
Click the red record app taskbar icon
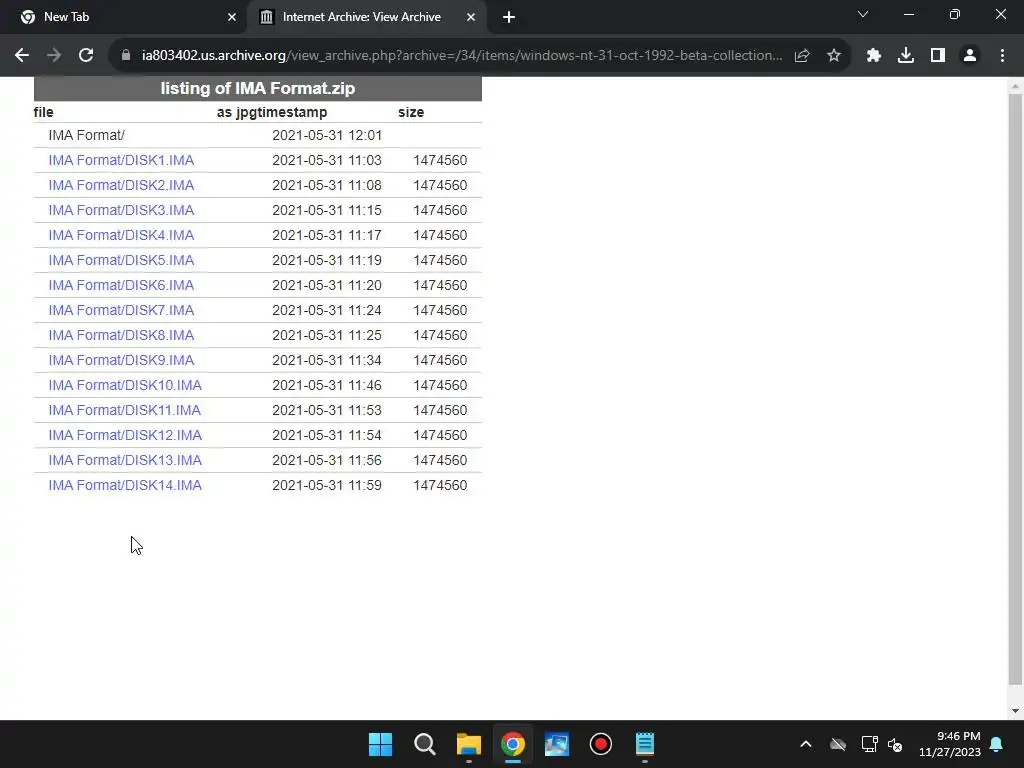[x=600, y=744]
